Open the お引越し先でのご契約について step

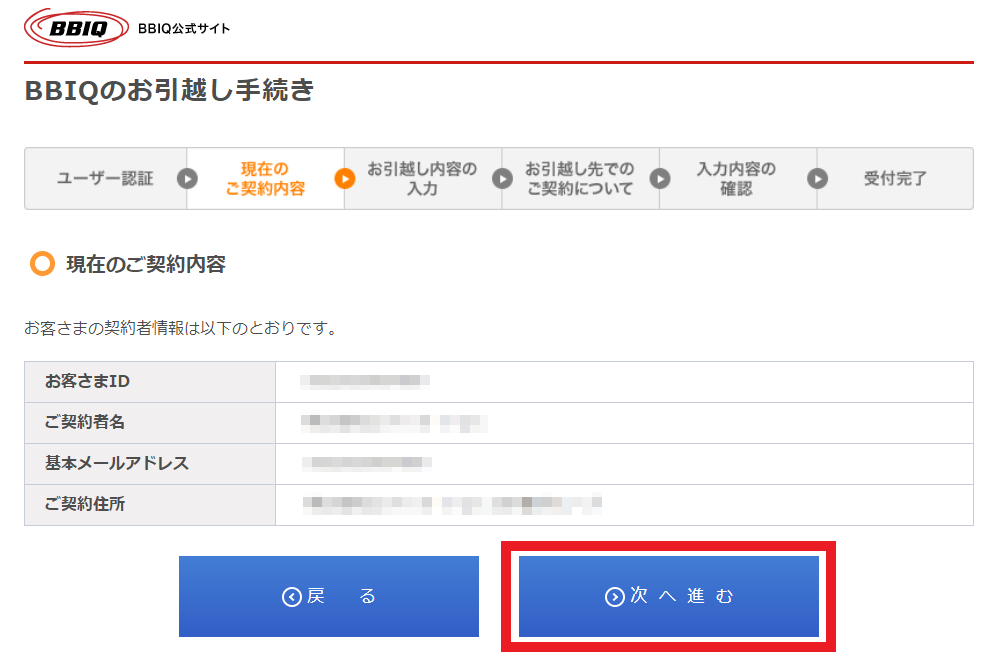[x=580, y=179]
